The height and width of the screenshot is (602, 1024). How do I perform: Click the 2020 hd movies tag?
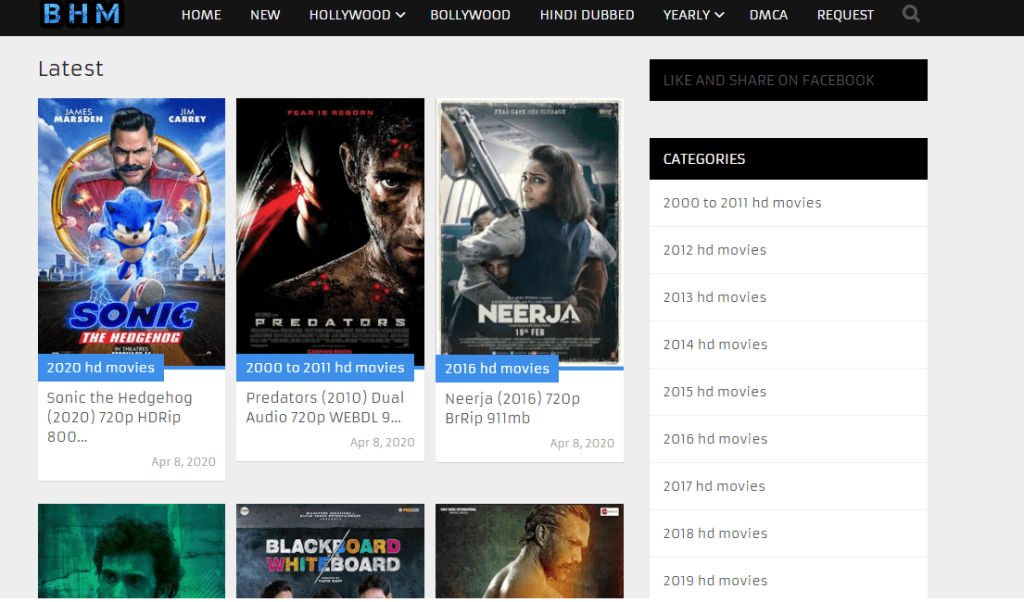point(100,368)
